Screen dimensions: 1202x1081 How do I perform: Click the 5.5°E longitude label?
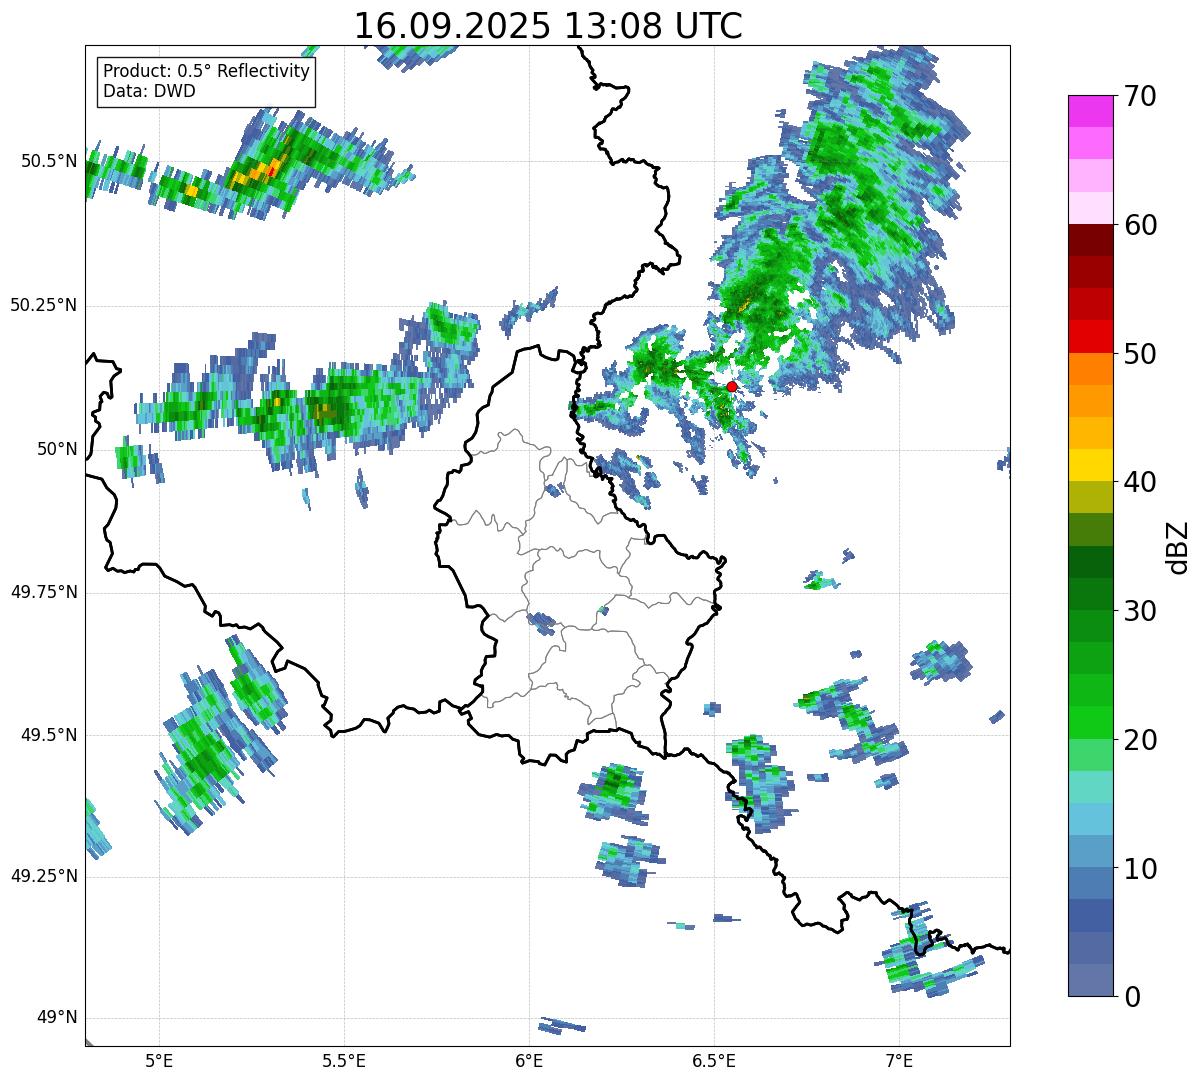[345, 1060]
